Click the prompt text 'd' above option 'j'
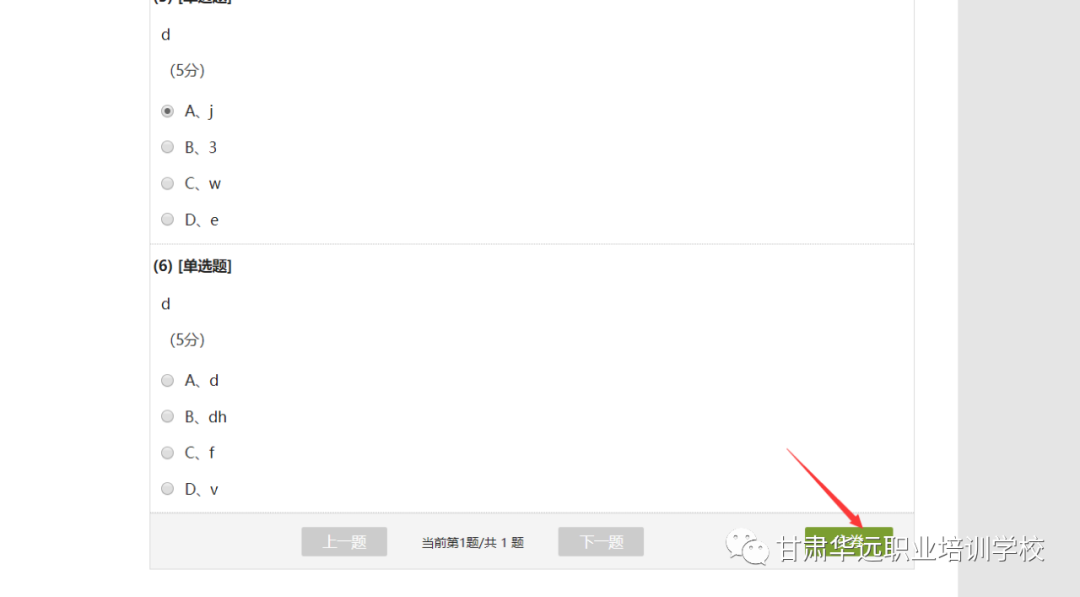1080x597 pixels. [x=165, y=34]
